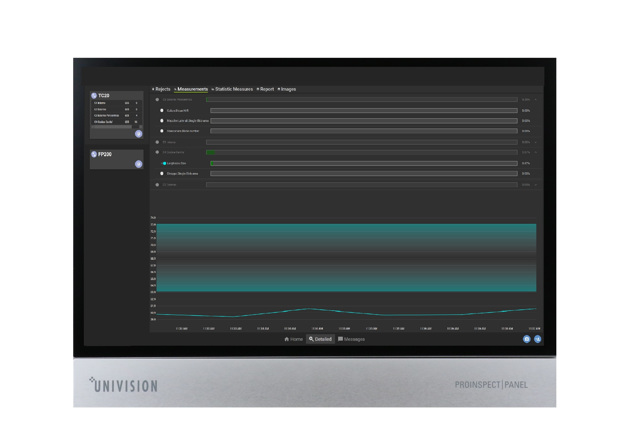The image size is (630, 437).
Task: Click the FP200 card title
Action: (x=105, y=154)
